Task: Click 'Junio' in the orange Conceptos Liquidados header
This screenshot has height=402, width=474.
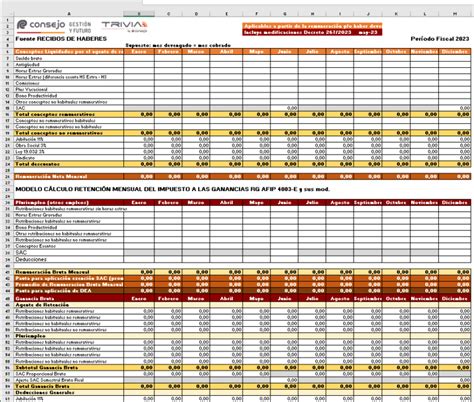Action: click(x=284, y=52)
